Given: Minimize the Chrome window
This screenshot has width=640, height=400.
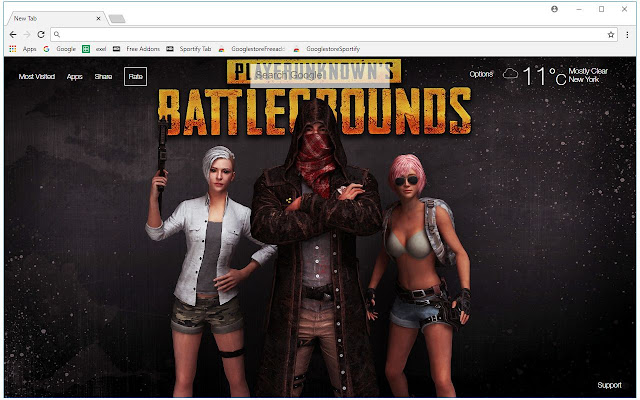Looking at the screenshot, I should (x=579, y=9).
